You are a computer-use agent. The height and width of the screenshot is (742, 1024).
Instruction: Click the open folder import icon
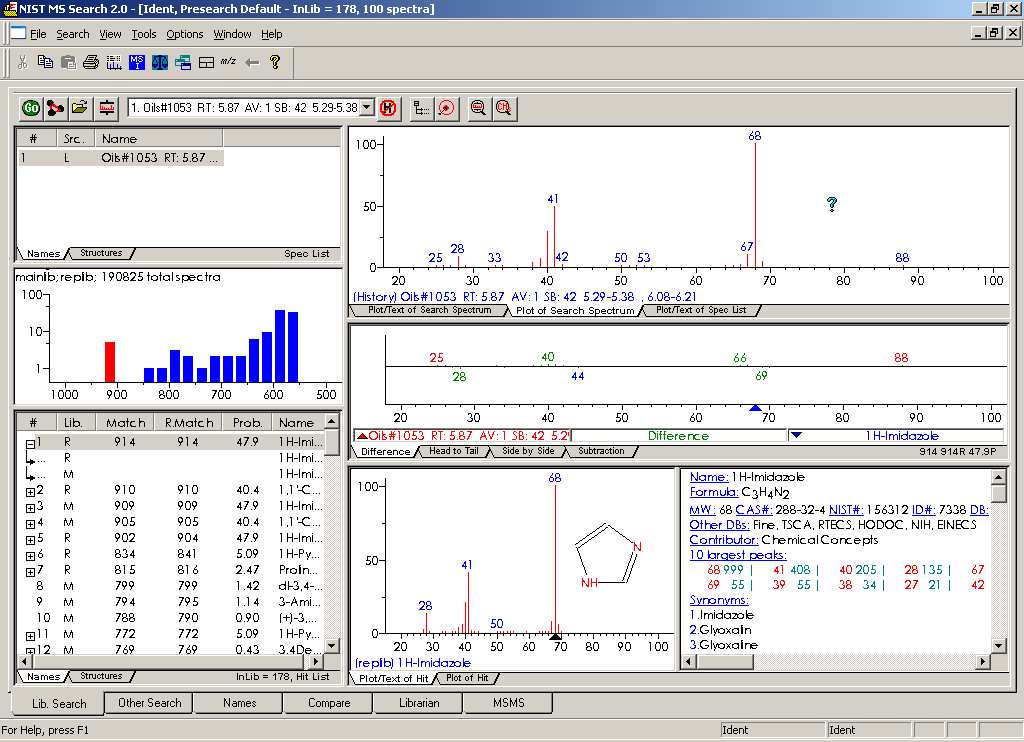pos(80,108)
